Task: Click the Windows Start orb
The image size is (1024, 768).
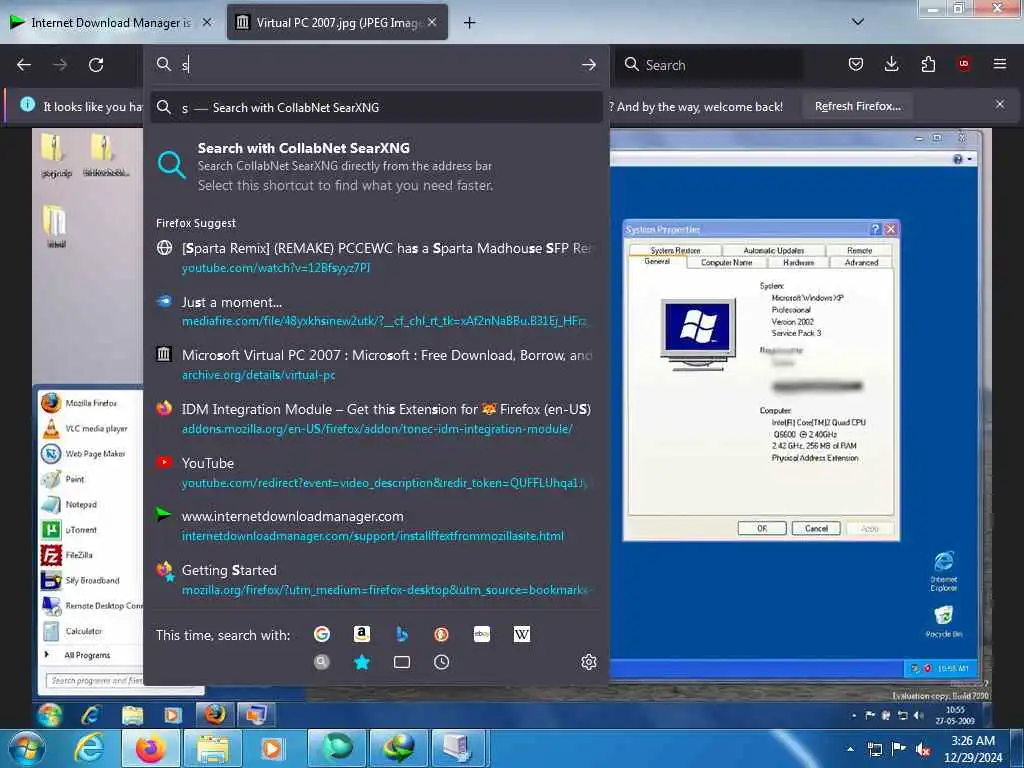Action: [27, 748]
